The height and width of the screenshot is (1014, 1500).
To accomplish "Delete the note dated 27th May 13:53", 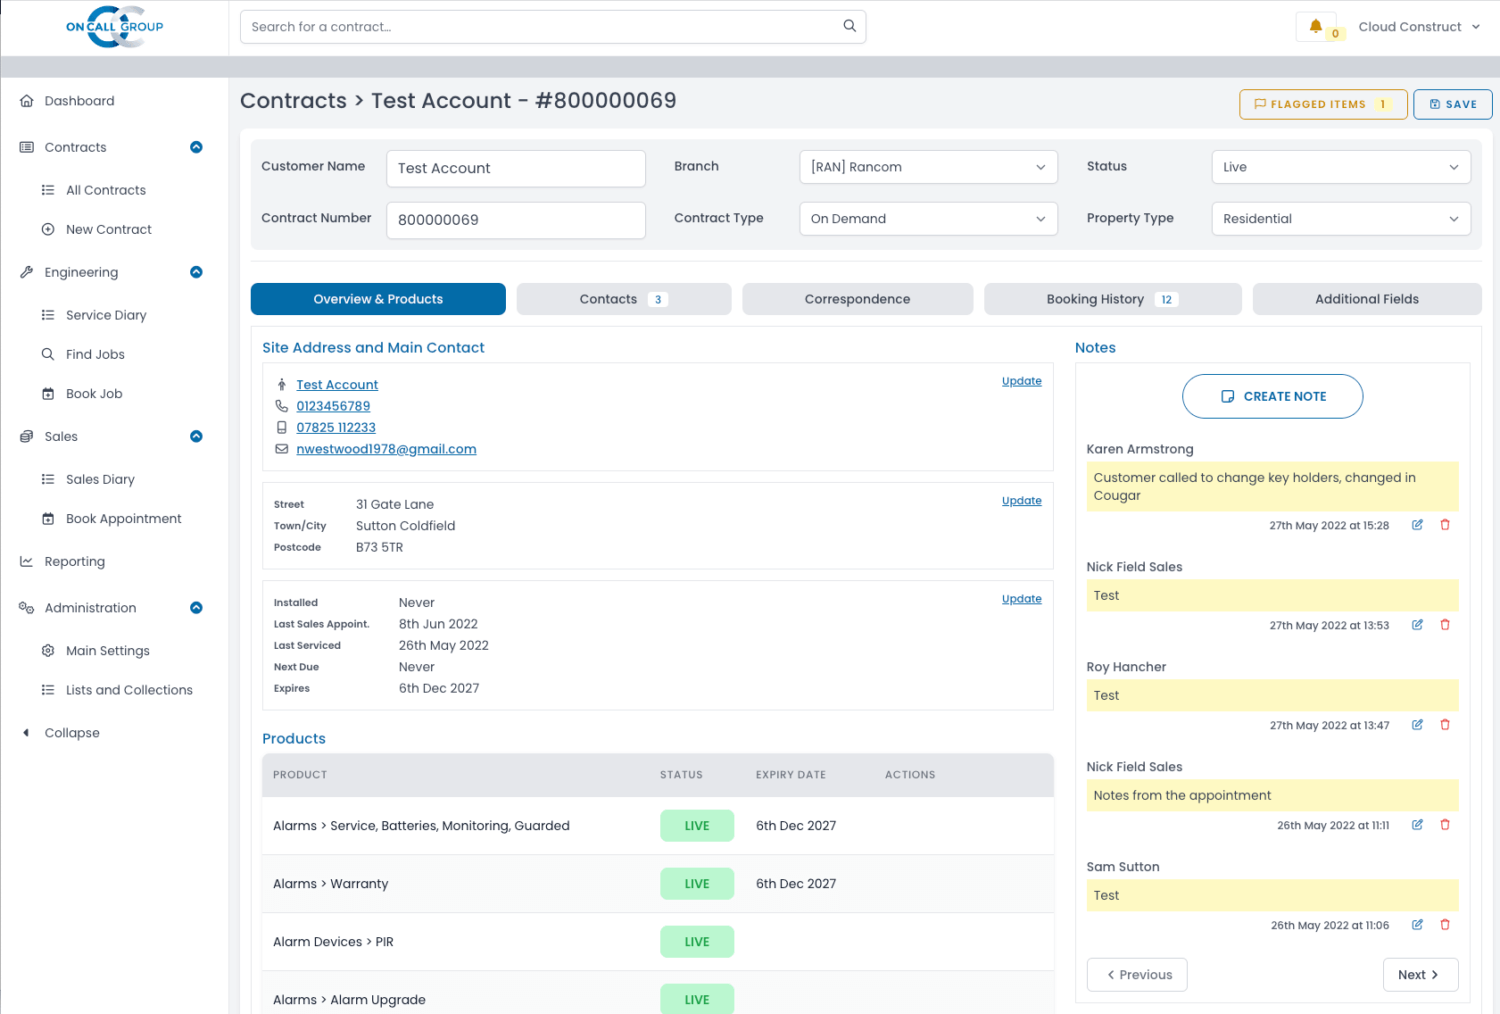I will (x=1445, y=625).
